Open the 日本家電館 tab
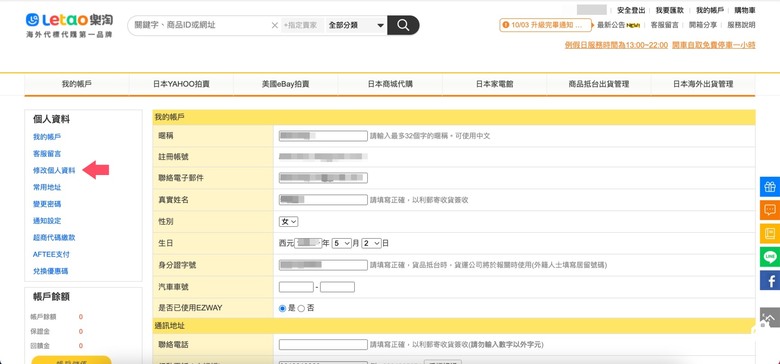This screenshot has width=780, height=364. click(494, 84)
